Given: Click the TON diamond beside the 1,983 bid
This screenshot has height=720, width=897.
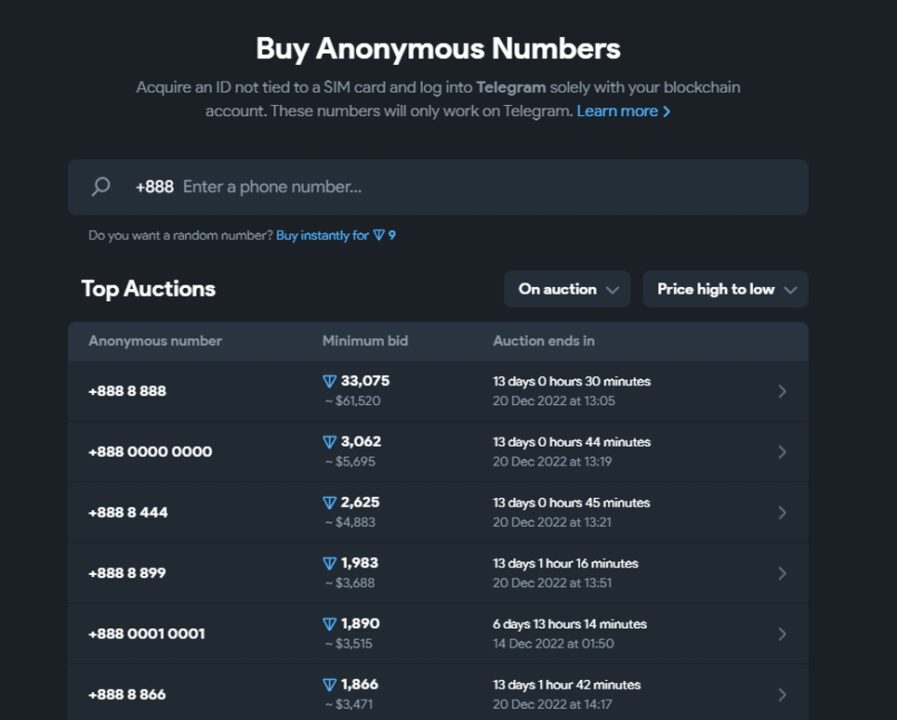Looking at the screenshot, I should coord(327,563).
